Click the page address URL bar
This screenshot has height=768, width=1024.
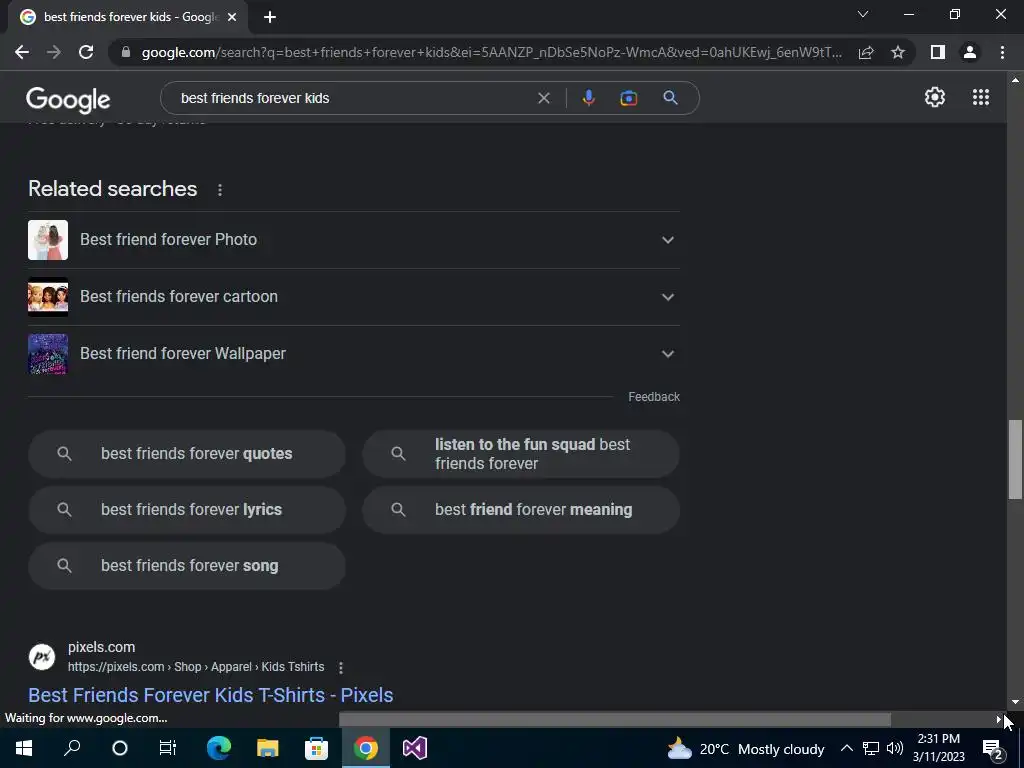(x=491, y=52)
